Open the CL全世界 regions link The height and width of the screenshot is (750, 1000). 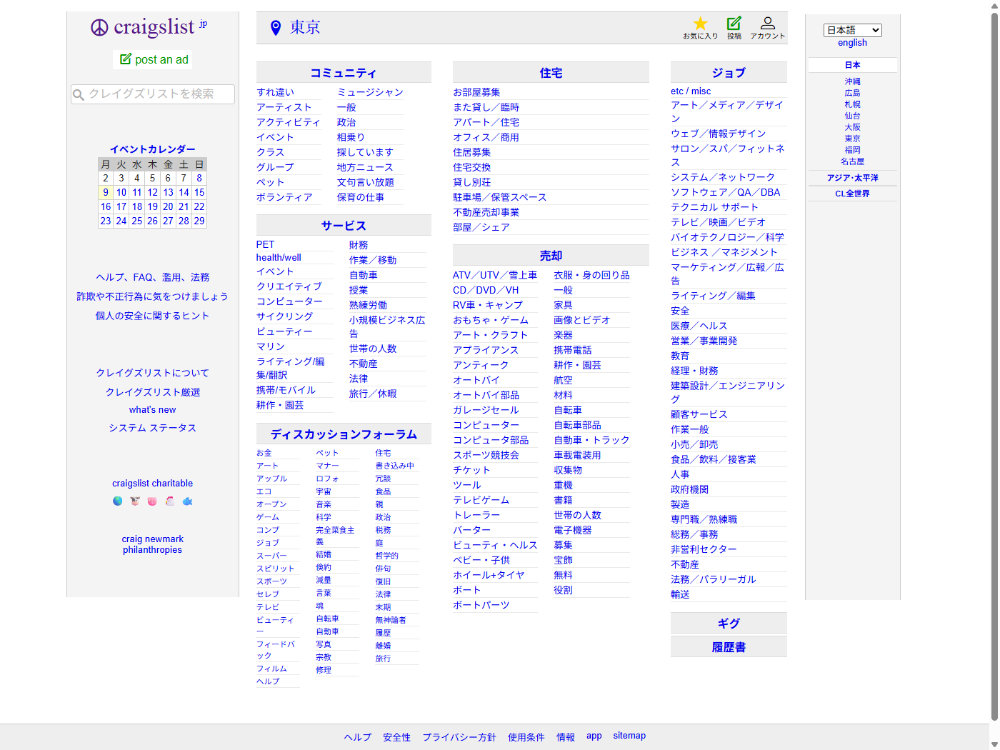click(x=852, y=192)
